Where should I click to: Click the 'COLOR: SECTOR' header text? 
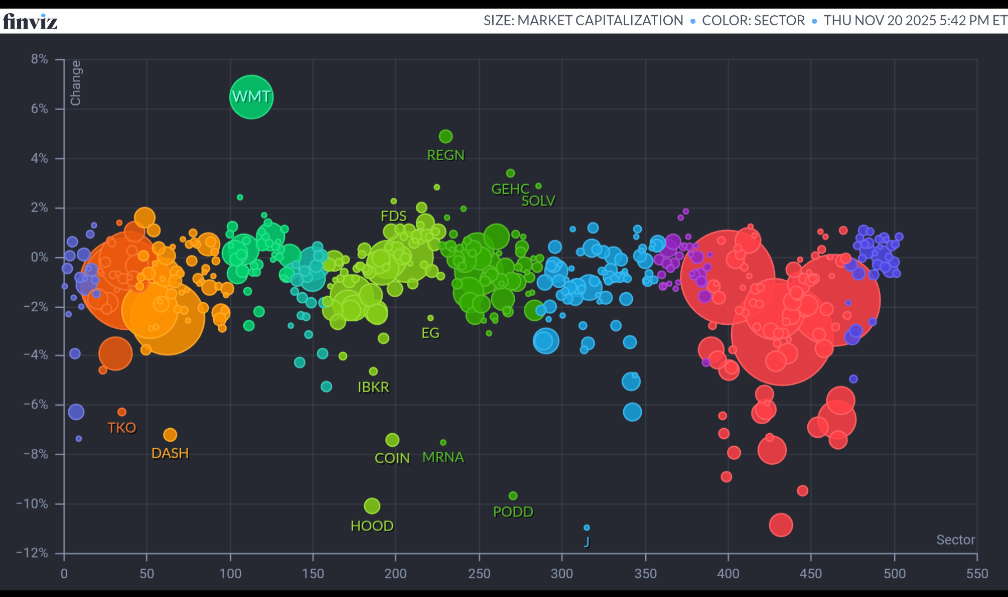tap(753, 21)
